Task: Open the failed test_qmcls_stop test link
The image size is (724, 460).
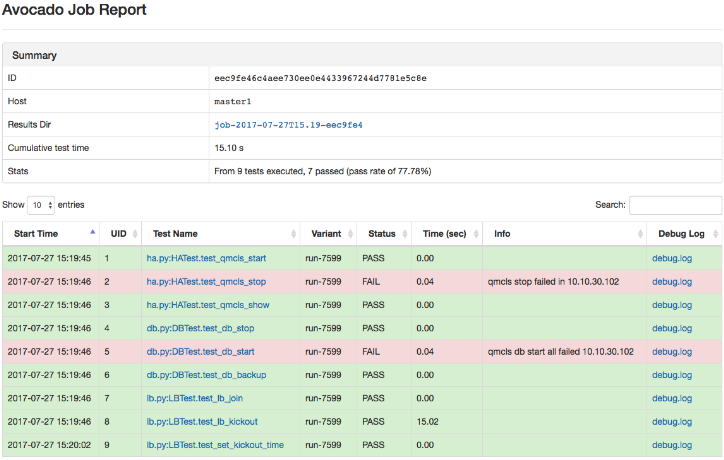Action: 206,282
